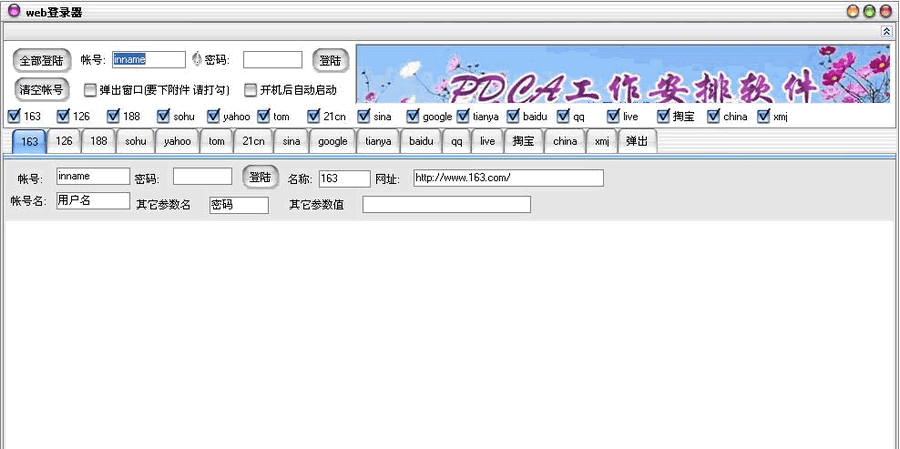Open the baidu tab

coord(421,141)
